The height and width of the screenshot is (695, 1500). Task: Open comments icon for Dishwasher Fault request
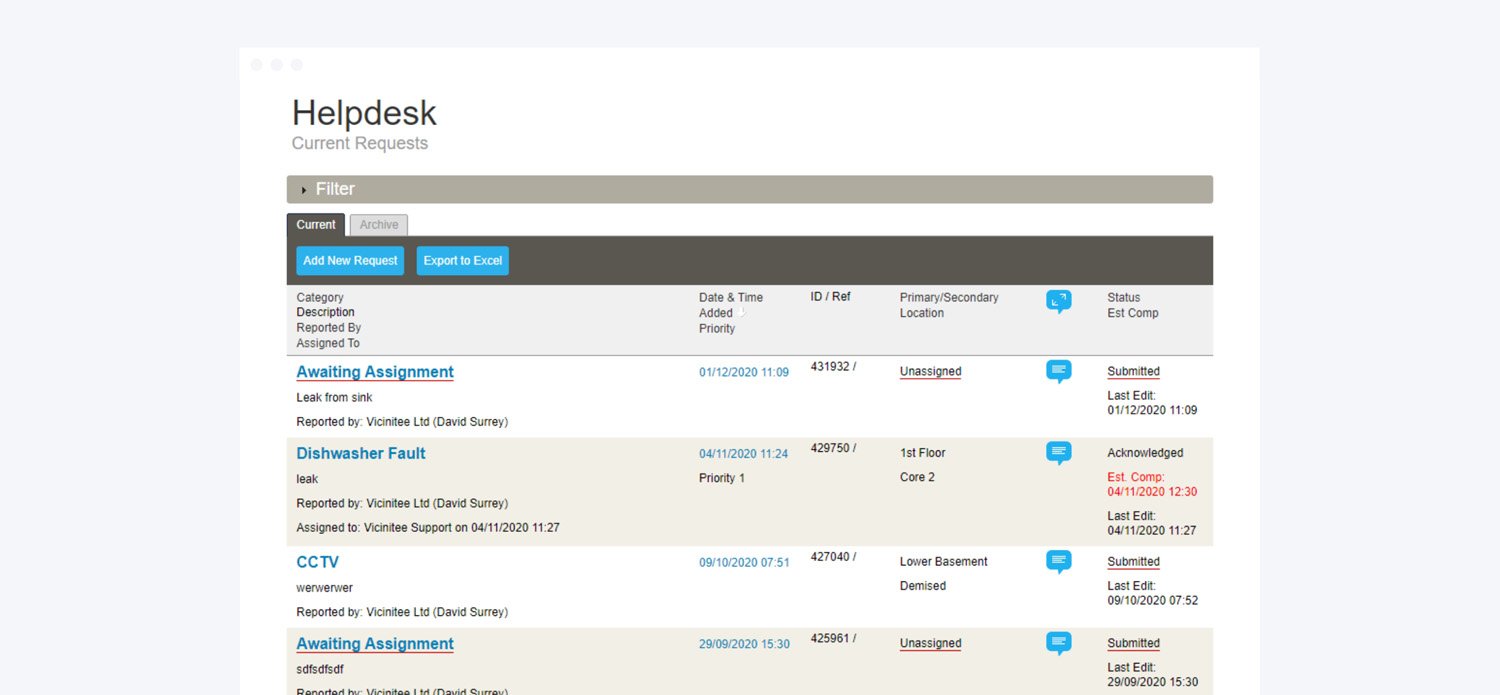click(1058, 453)
